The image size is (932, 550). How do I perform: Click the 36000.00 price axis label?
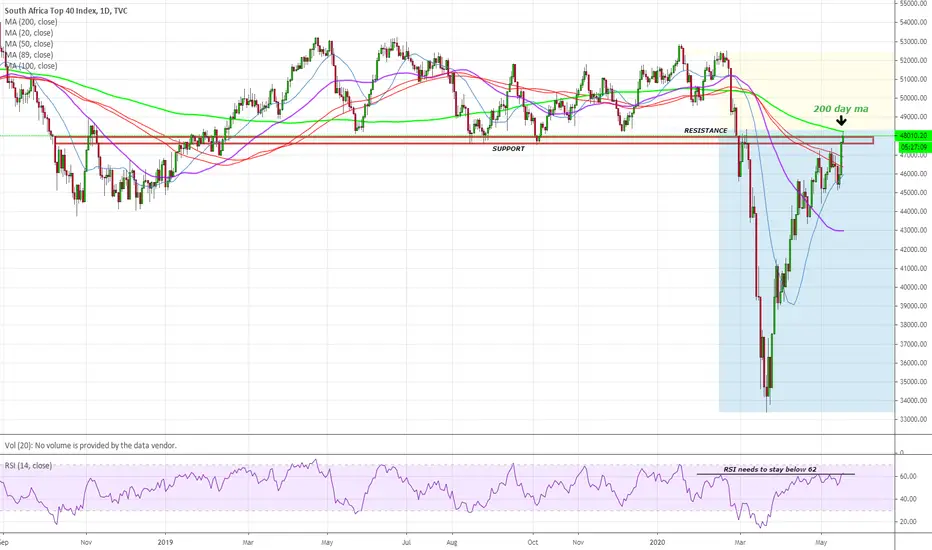click(x=914, y=363)
